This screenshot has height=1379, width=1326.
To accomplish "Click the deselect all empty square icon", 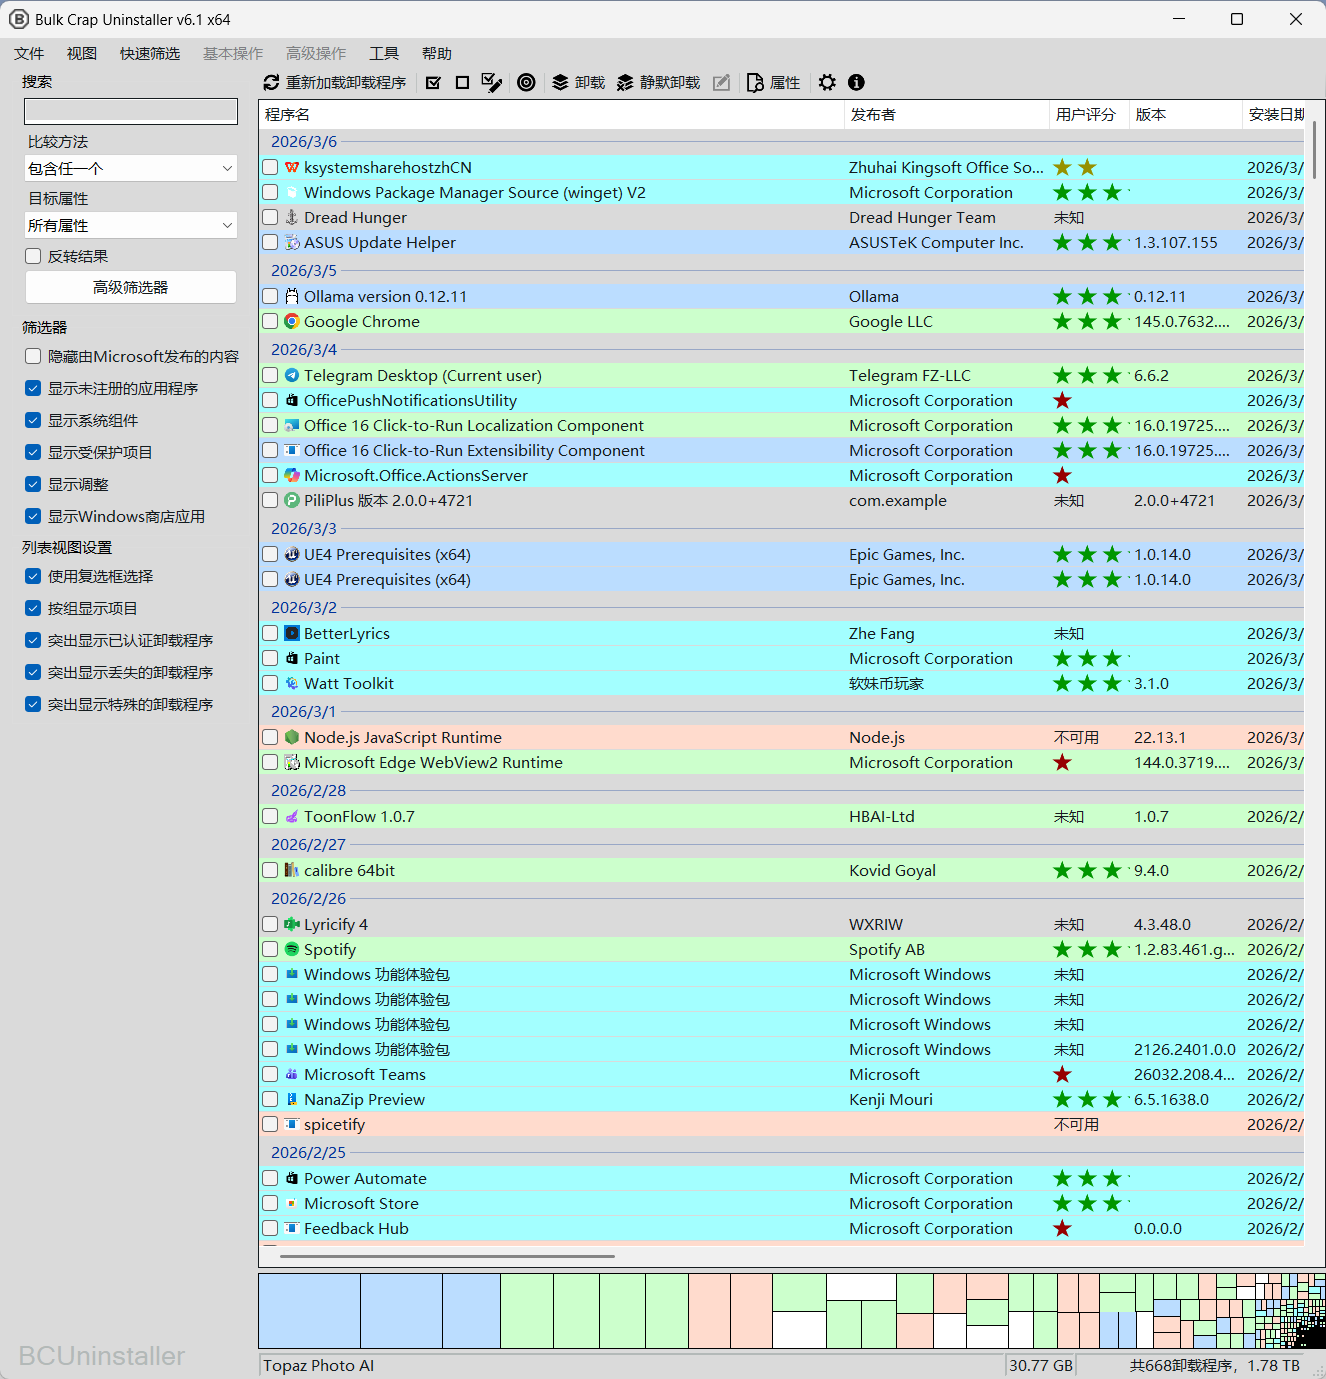I will tap(462, 83).
